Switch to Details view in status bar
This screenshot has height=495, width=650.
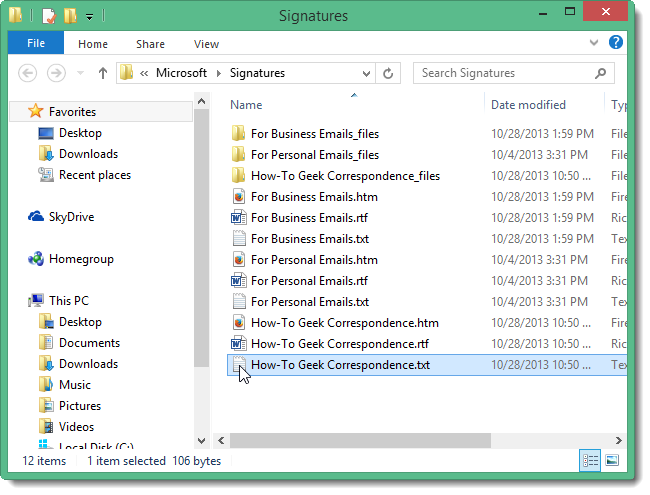pos(590,460)
